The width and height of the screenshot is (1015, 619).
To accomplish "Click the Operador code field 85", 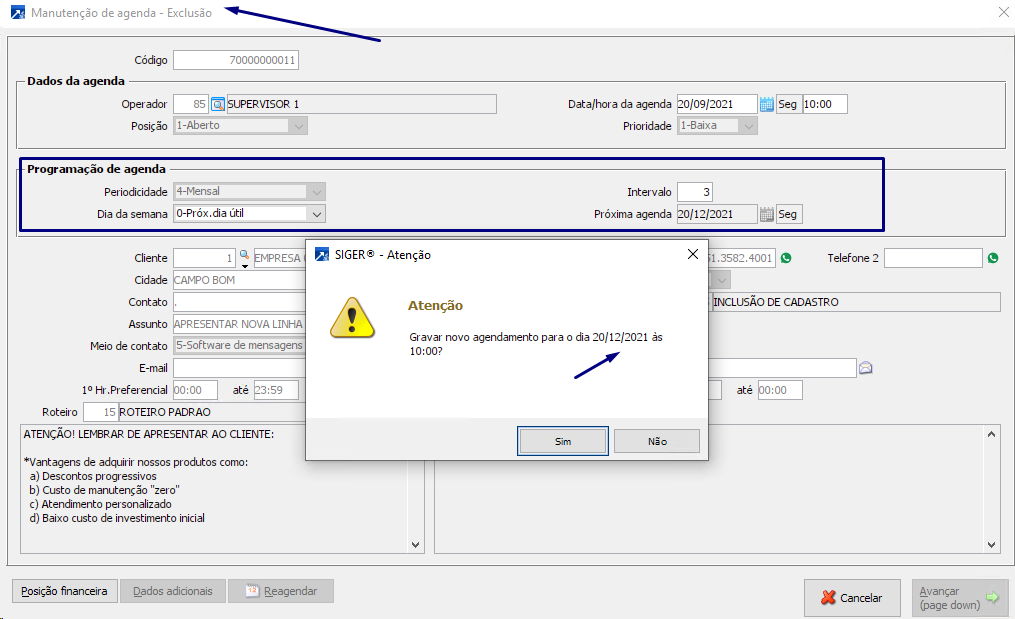I will pyautogui.click(x=191, y=104).
